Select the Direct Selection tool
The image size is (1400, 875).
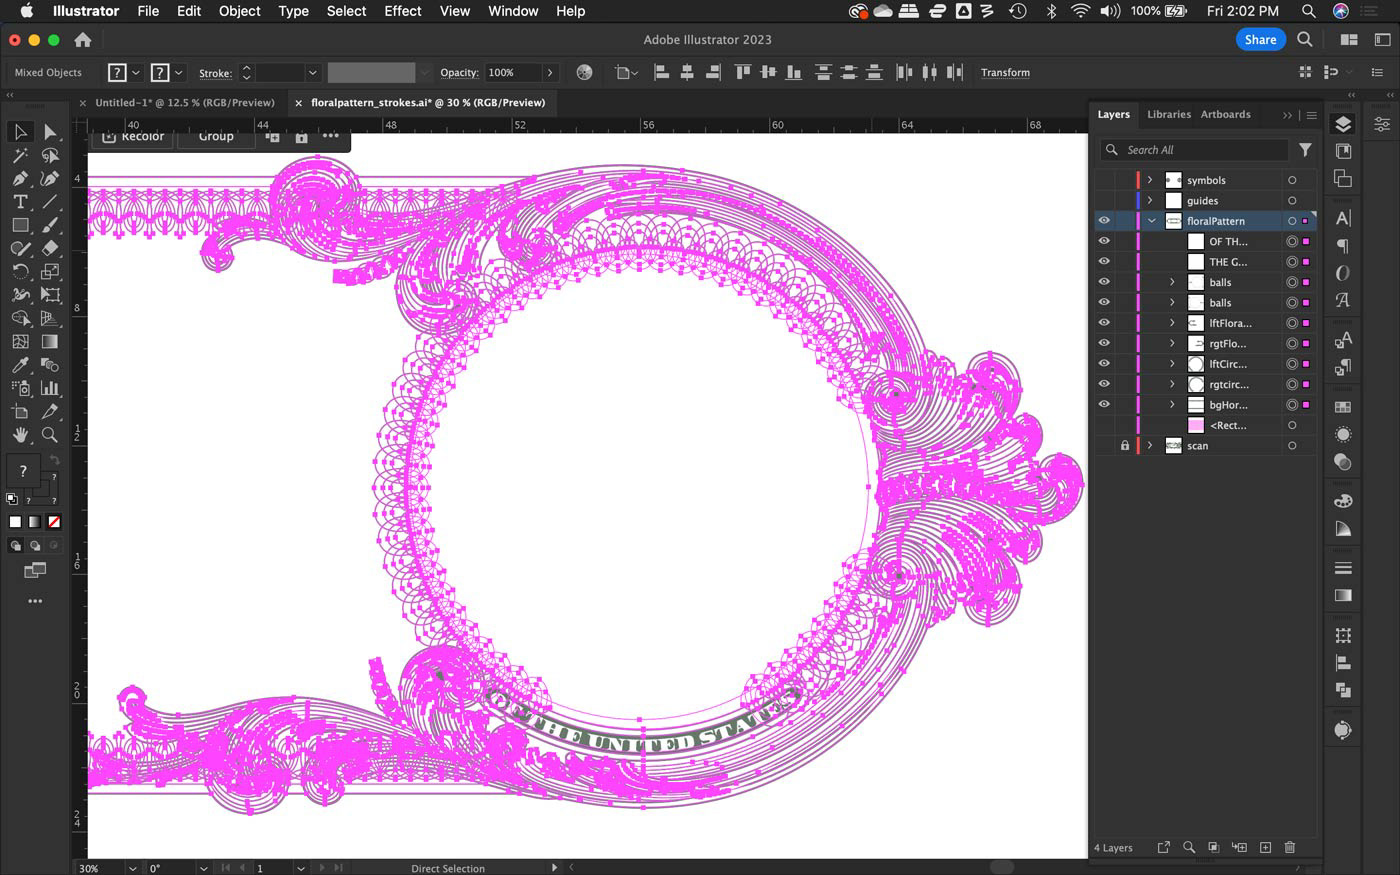pyautogui.click(x=50, y=132)
